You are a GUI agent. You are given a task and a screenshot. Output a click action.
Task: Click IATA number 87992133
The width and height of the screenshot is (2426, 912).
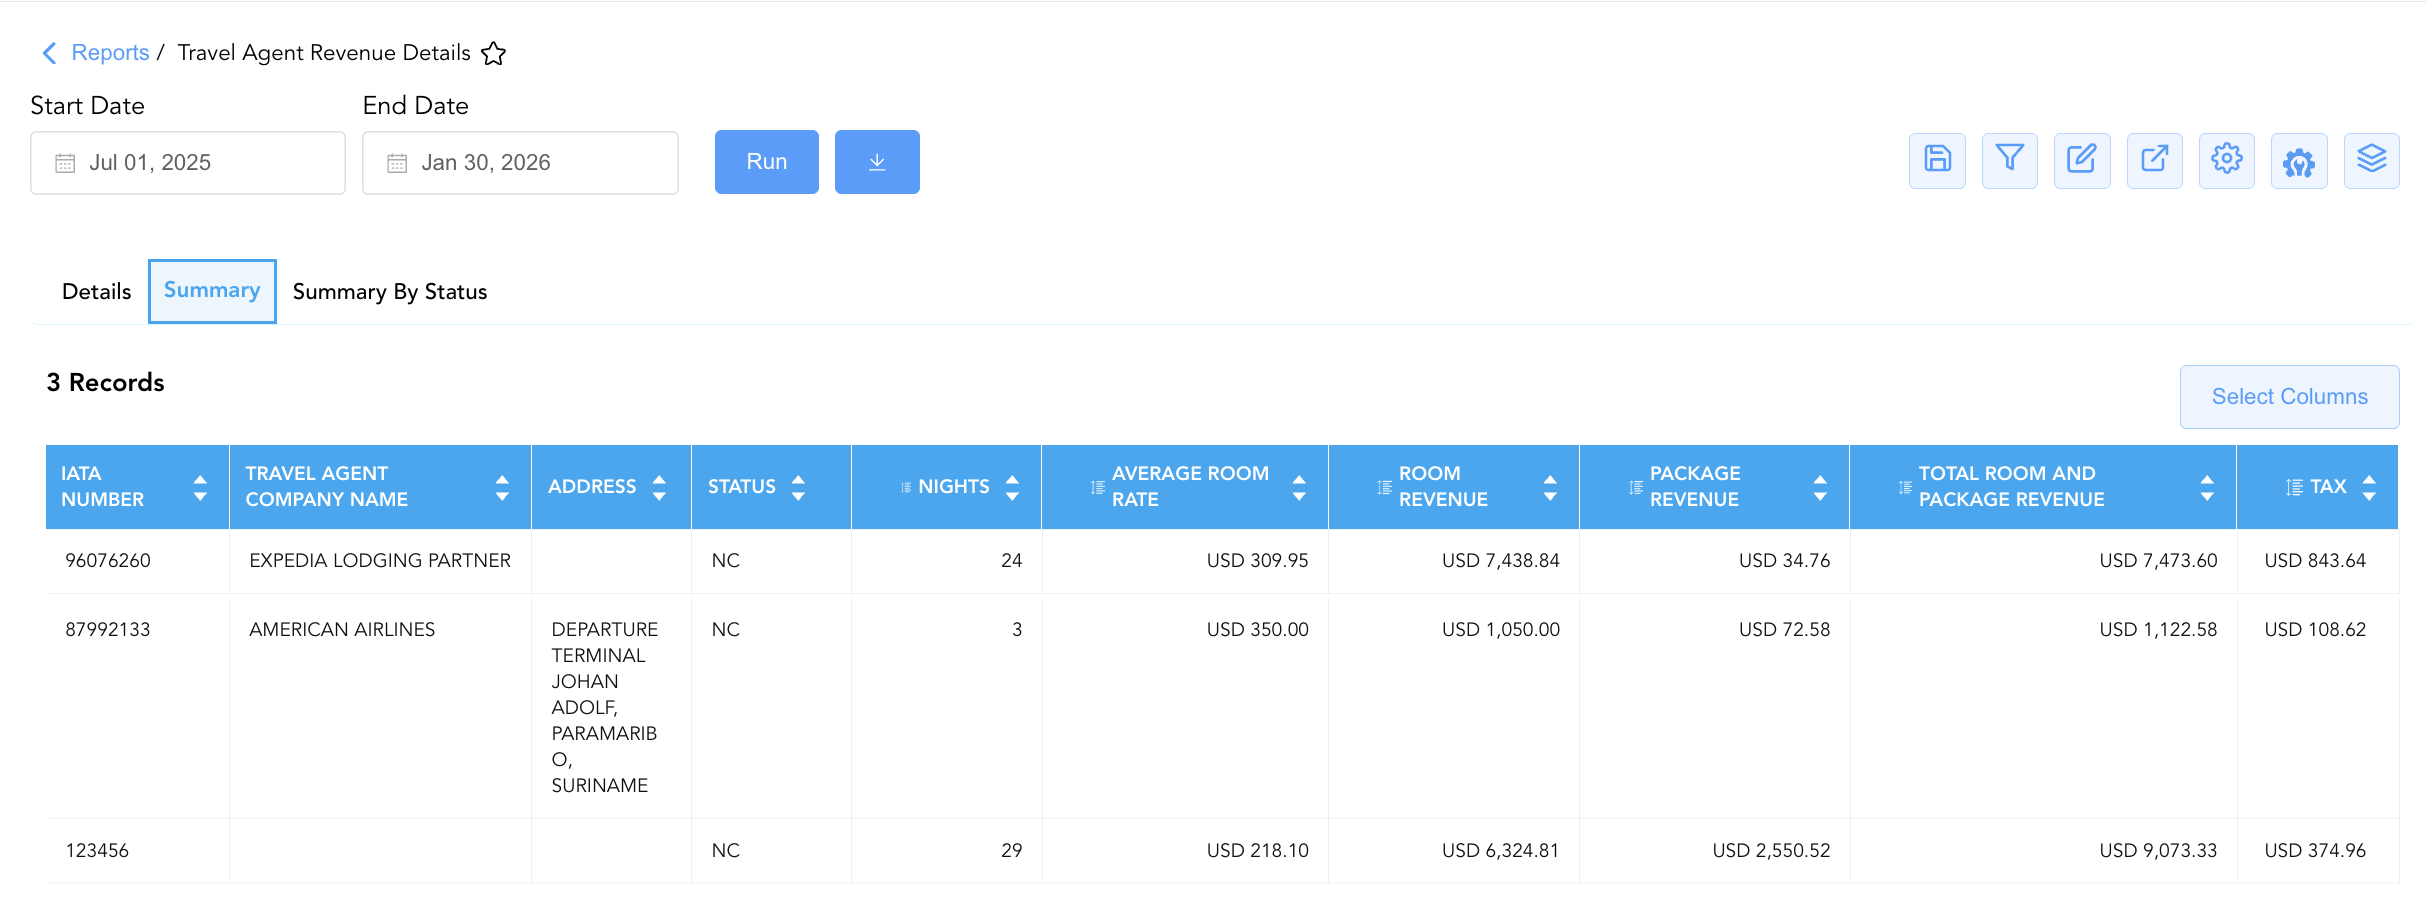[x=108, y=630]
